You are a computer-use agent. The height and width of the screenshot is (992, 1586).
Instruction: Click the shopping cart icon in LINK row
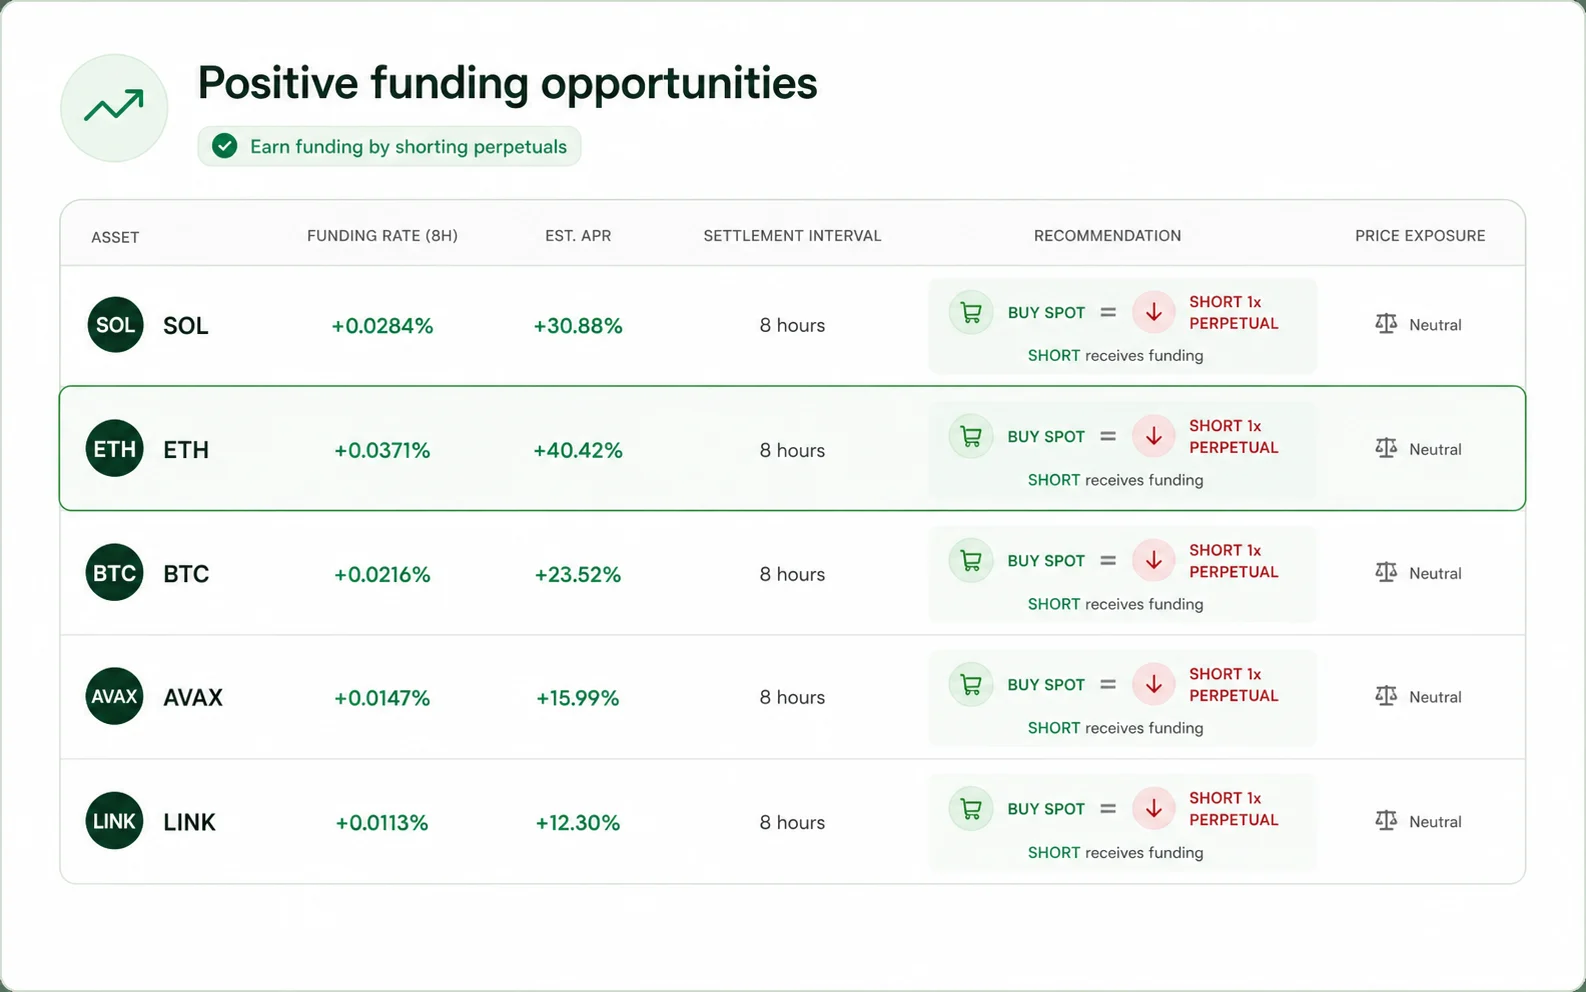[971, 808]
